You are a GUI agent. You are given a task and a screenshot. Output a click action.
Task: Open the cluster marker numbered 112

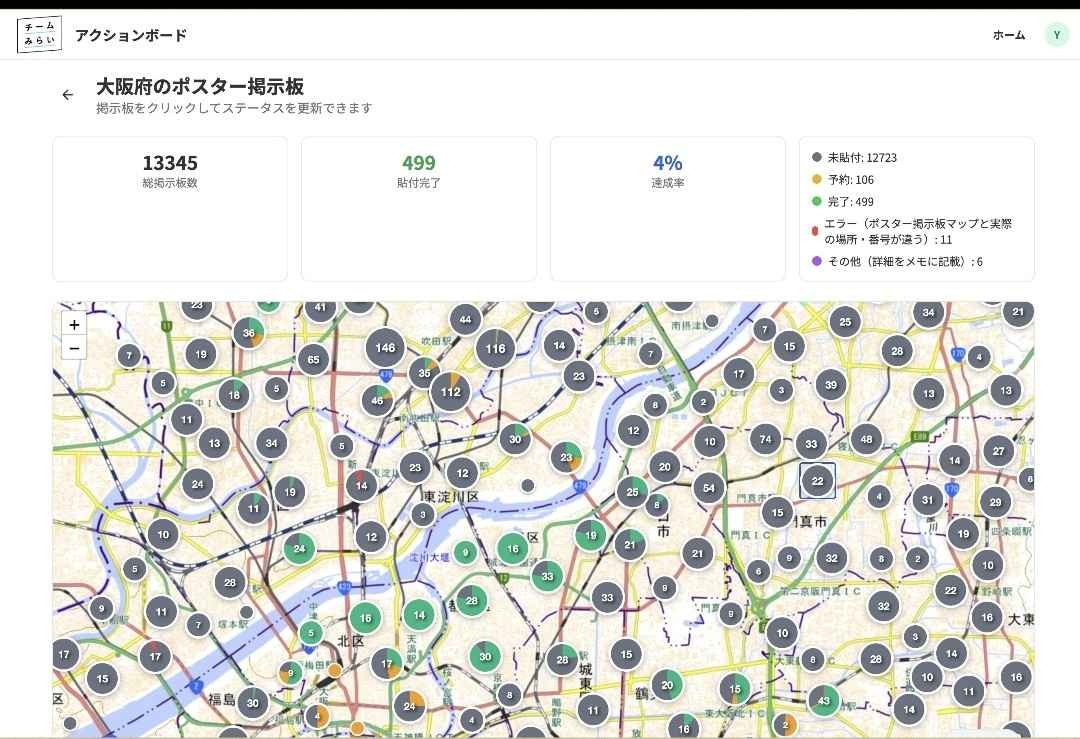coord(450,392)
